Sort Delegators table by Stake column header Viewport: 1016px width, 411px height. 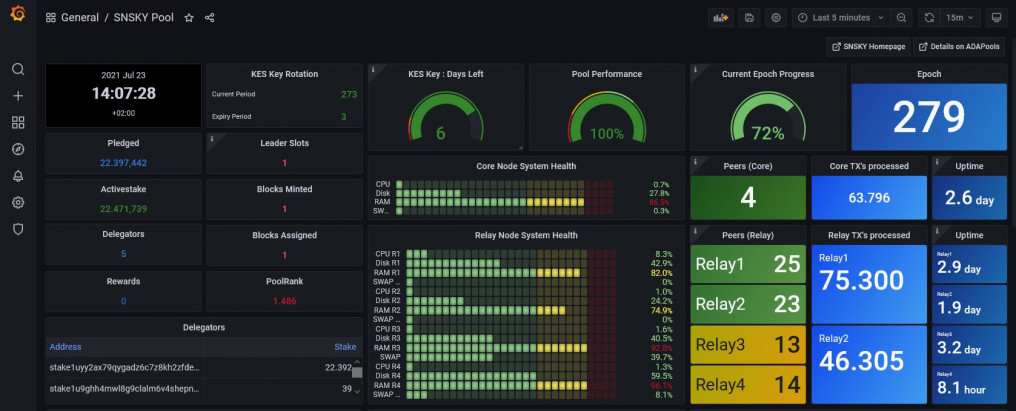point(344,346)
